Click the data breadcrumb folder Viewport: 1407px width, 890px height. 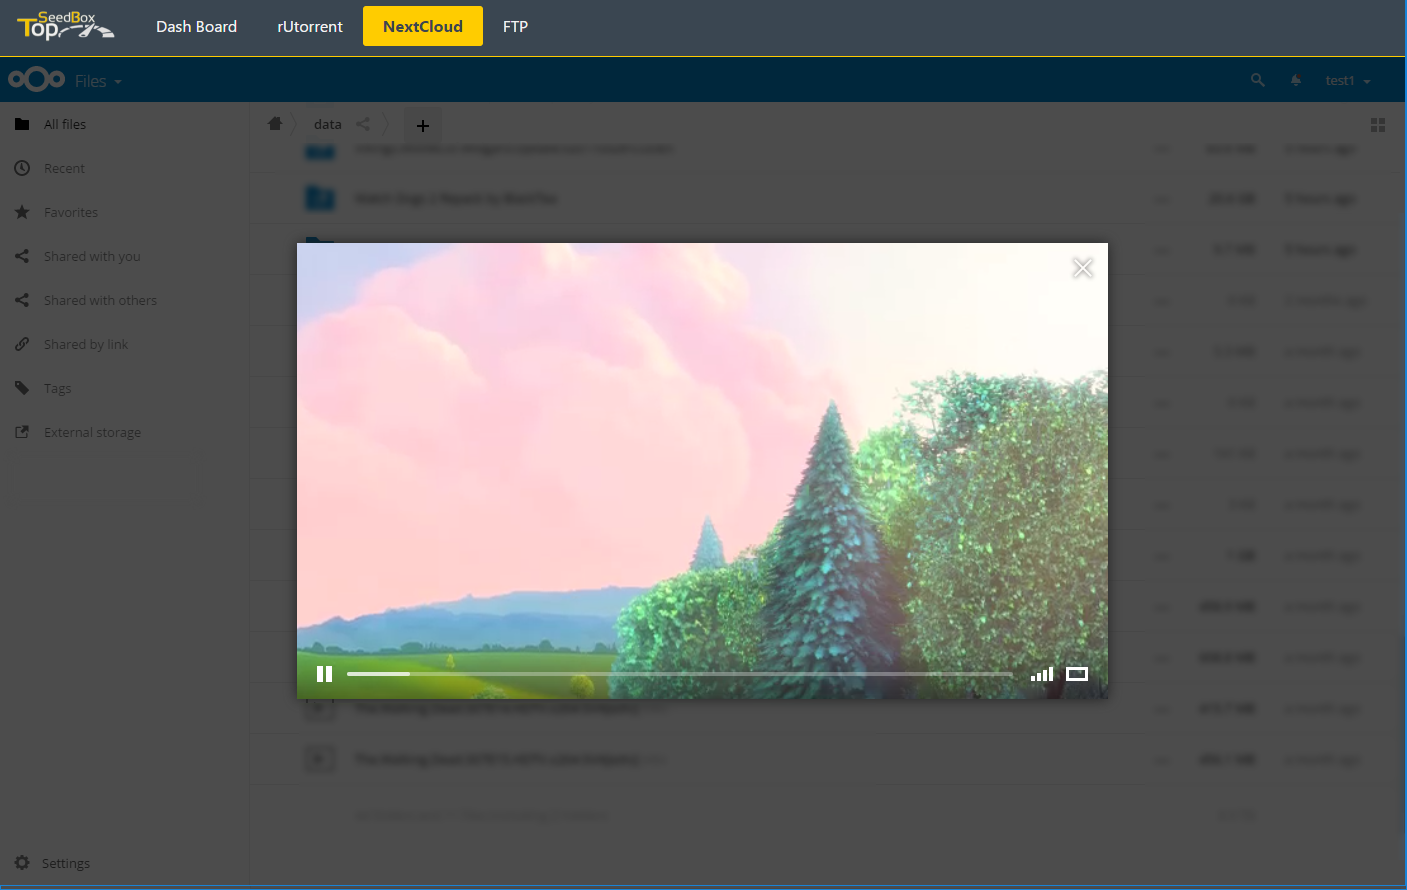328,124
